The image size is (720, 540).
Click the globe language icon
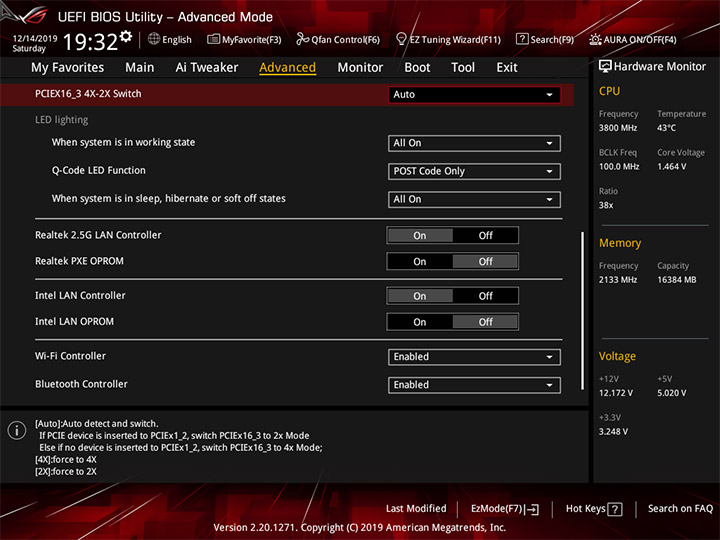click(154, 39)
